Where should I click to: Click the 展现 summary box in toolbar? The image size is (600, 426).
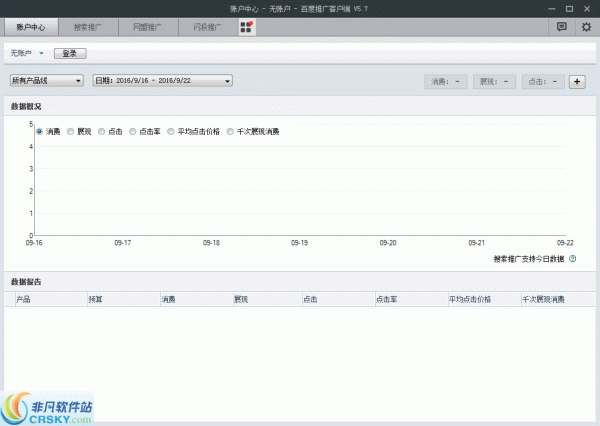494,82
